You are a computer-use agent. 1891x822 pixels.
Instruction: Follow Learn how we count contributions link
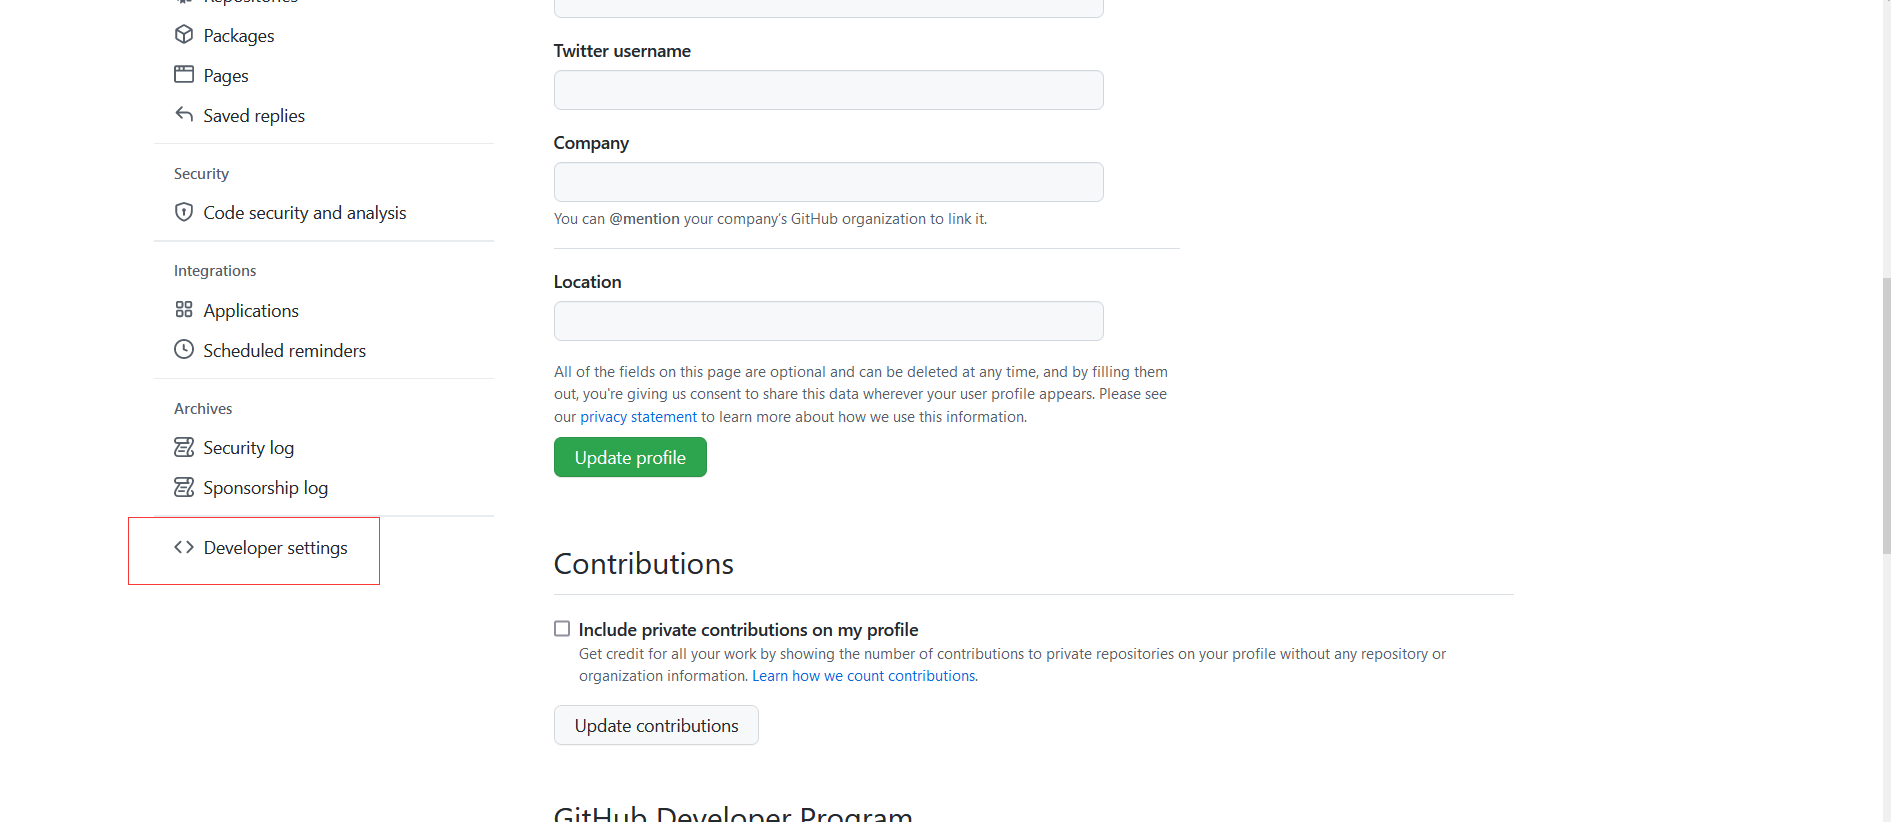pos(864,676)
